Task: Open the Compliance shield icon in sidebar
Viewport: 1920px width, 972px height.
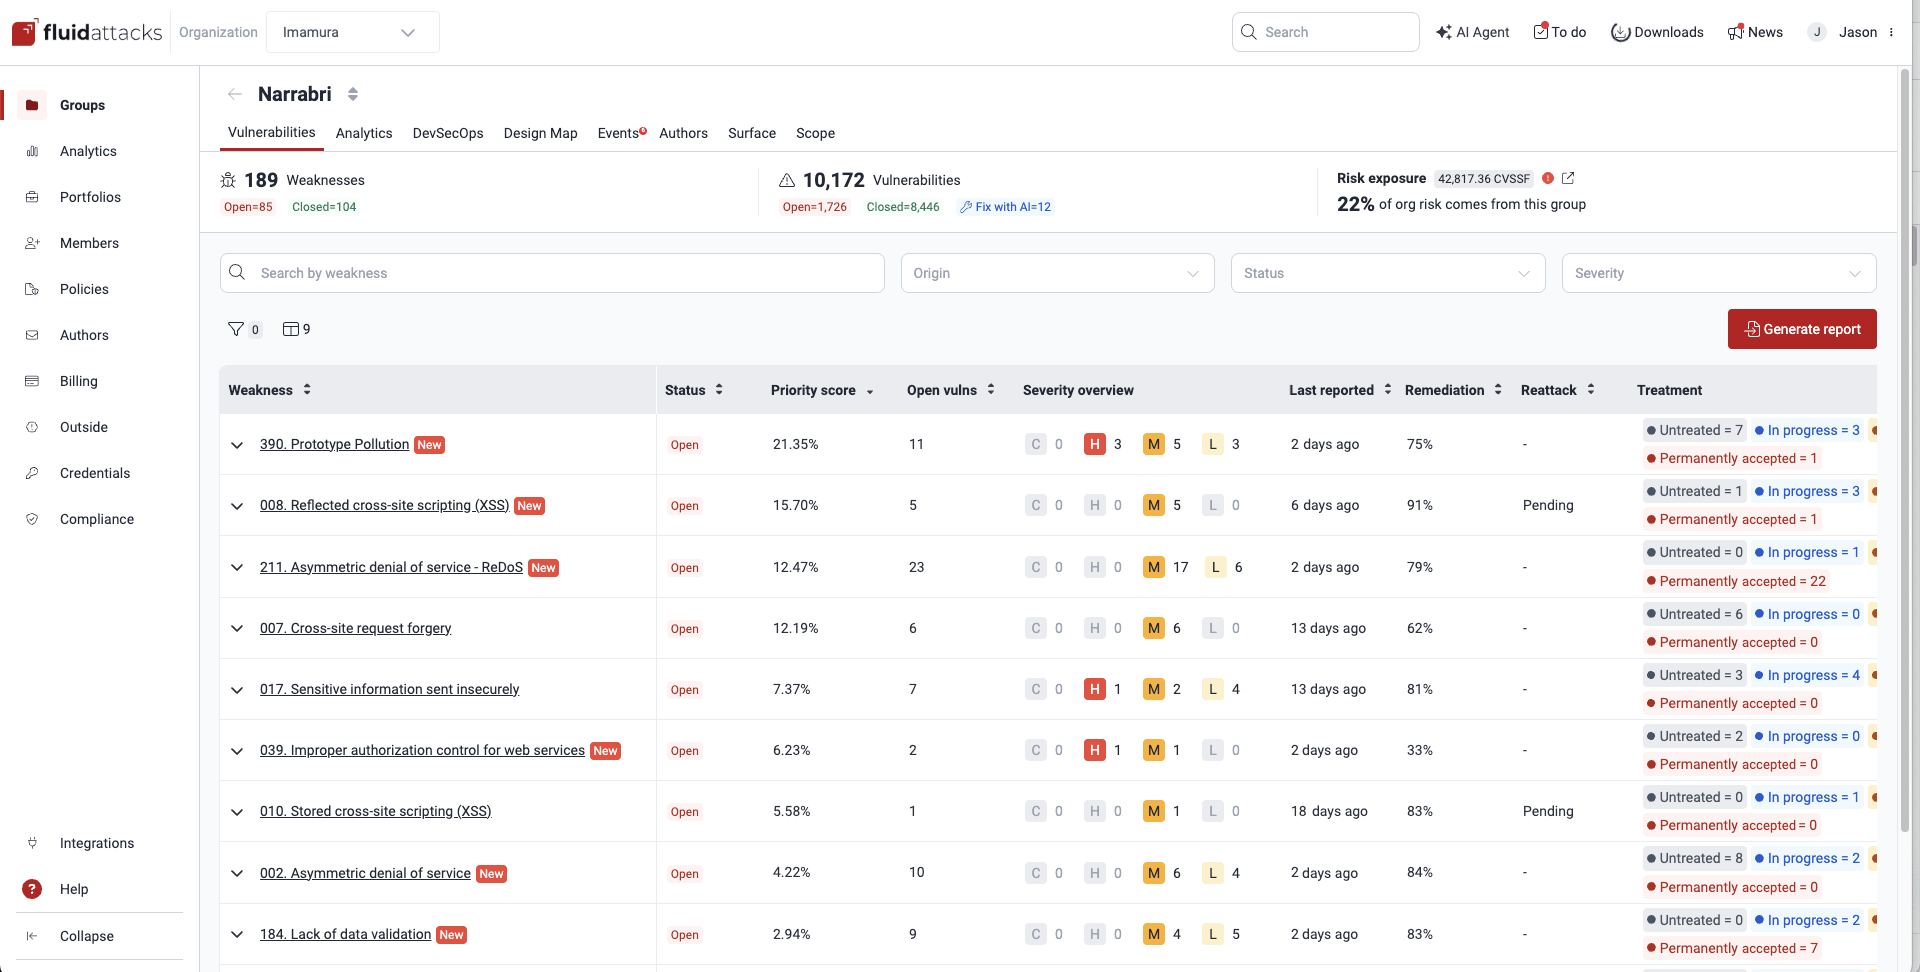Action: point(32,519)
